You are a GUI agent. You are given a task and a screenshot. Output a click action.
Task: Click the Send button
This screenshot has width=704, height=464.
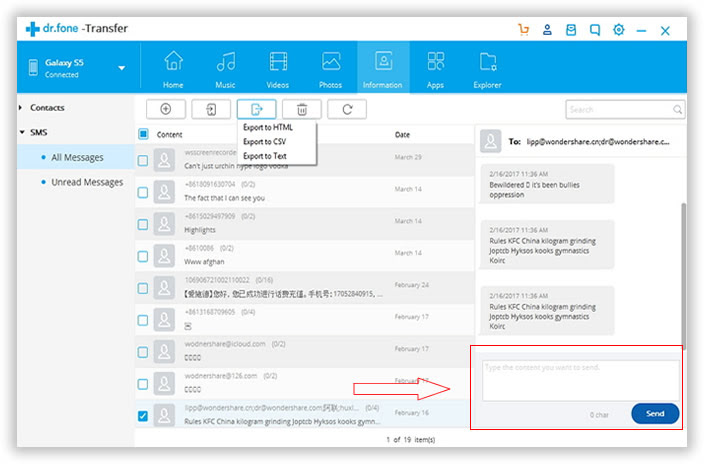[655, 414]
